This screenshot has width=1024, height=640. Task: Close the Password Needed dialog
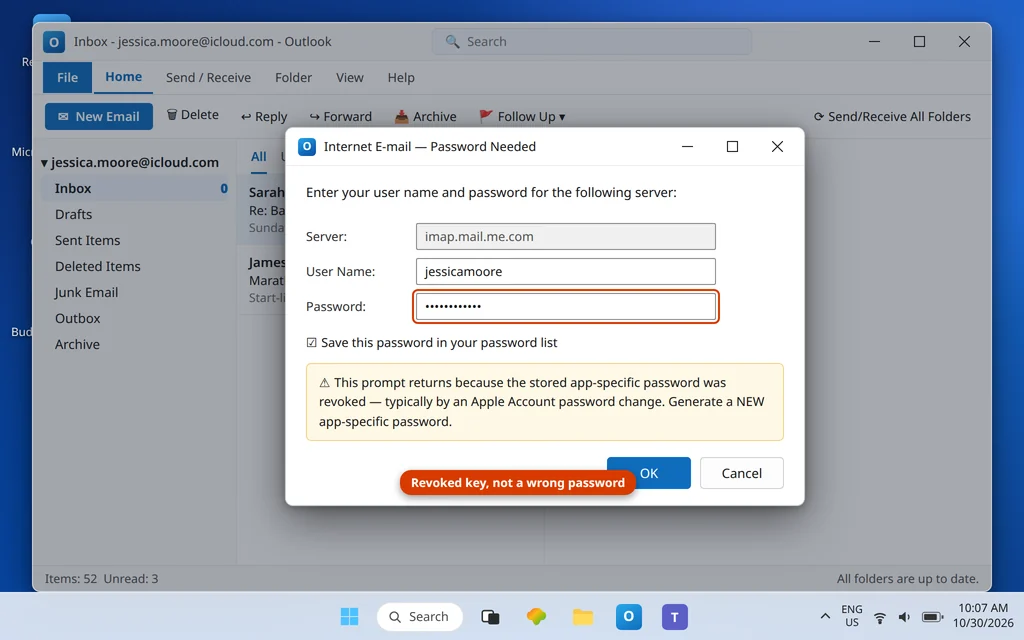777,146
